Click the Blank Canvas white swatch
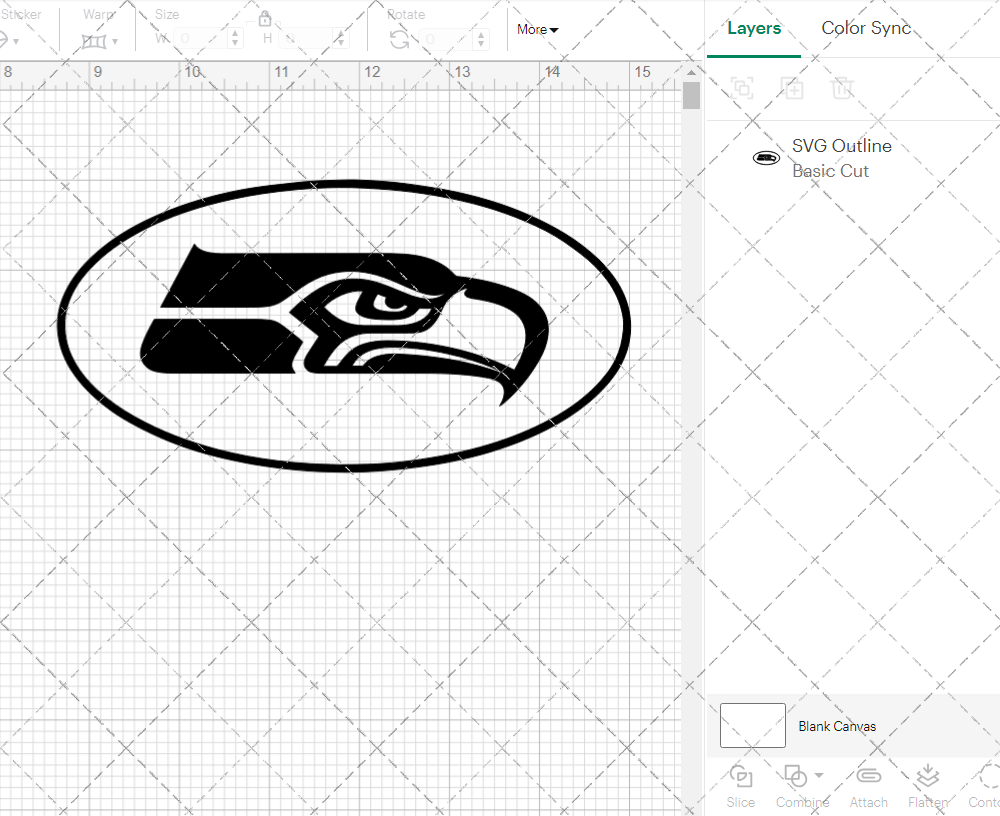The image size is (1000, 816). 752,725
